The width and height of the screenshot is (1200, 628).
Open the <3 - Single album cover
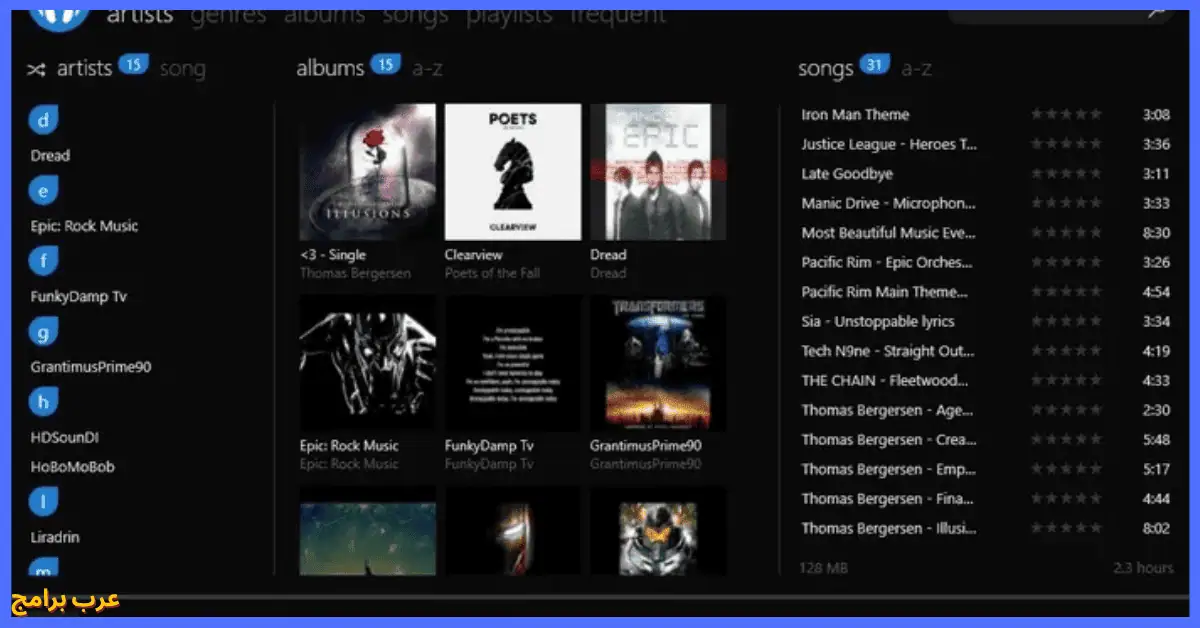pos(367,172)
